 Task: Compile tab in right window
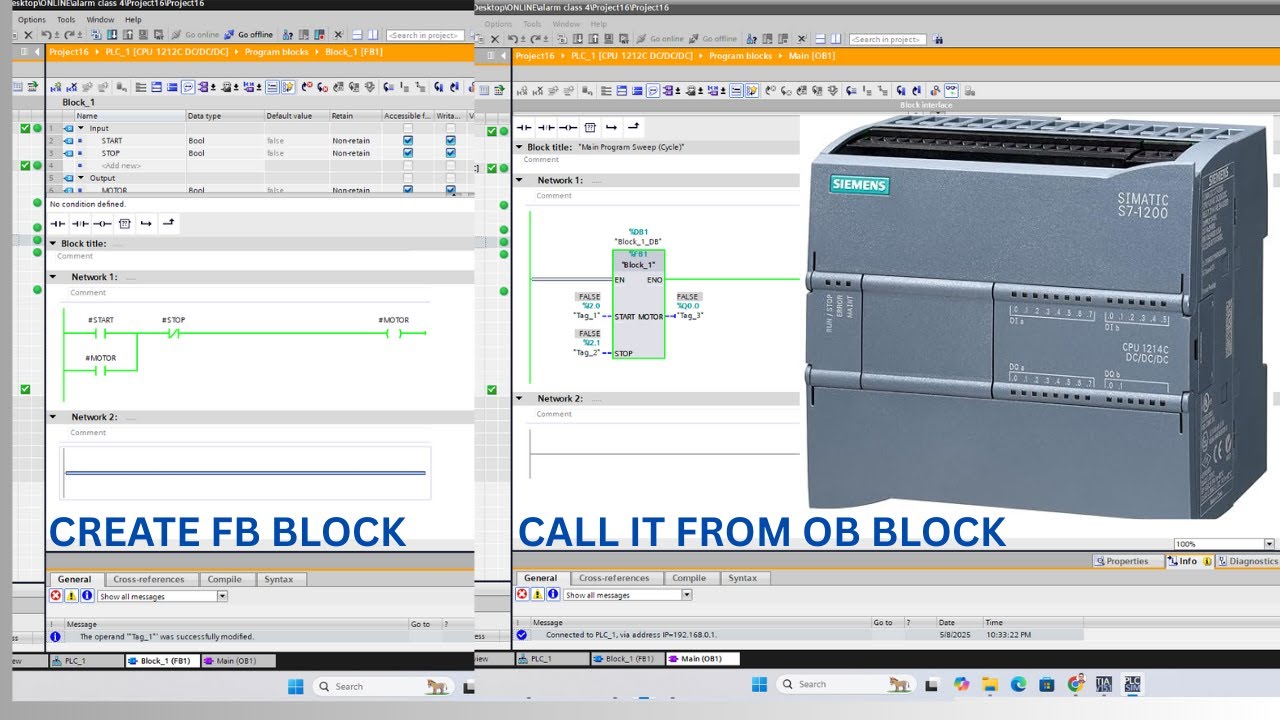pyautogui.click(x=689, y=578)
